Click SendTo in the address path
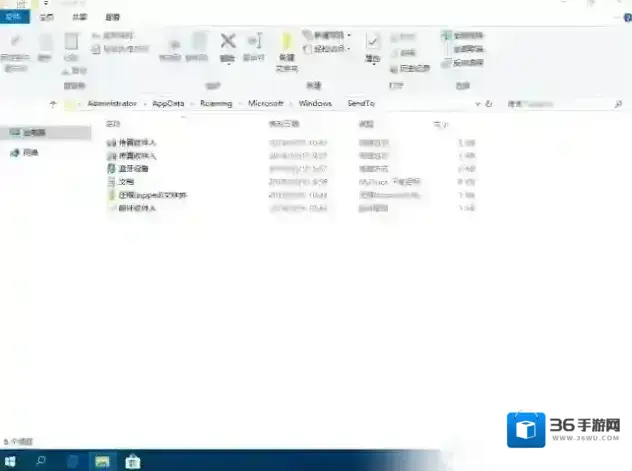632x471 pixels. [361, 104]
